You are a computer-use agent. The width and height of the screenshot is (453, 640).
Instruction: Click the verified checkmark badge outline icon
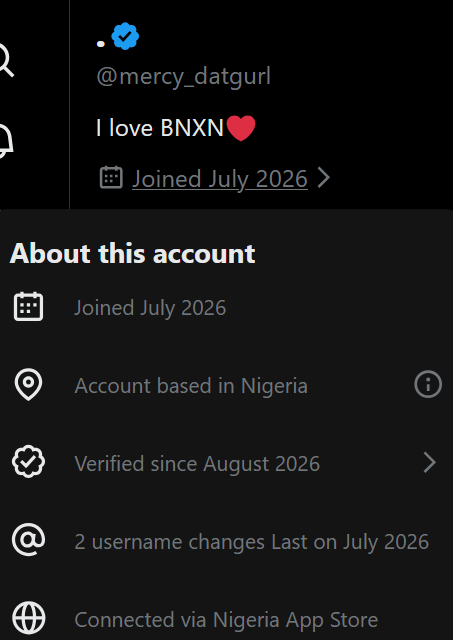tap(28, 462)
